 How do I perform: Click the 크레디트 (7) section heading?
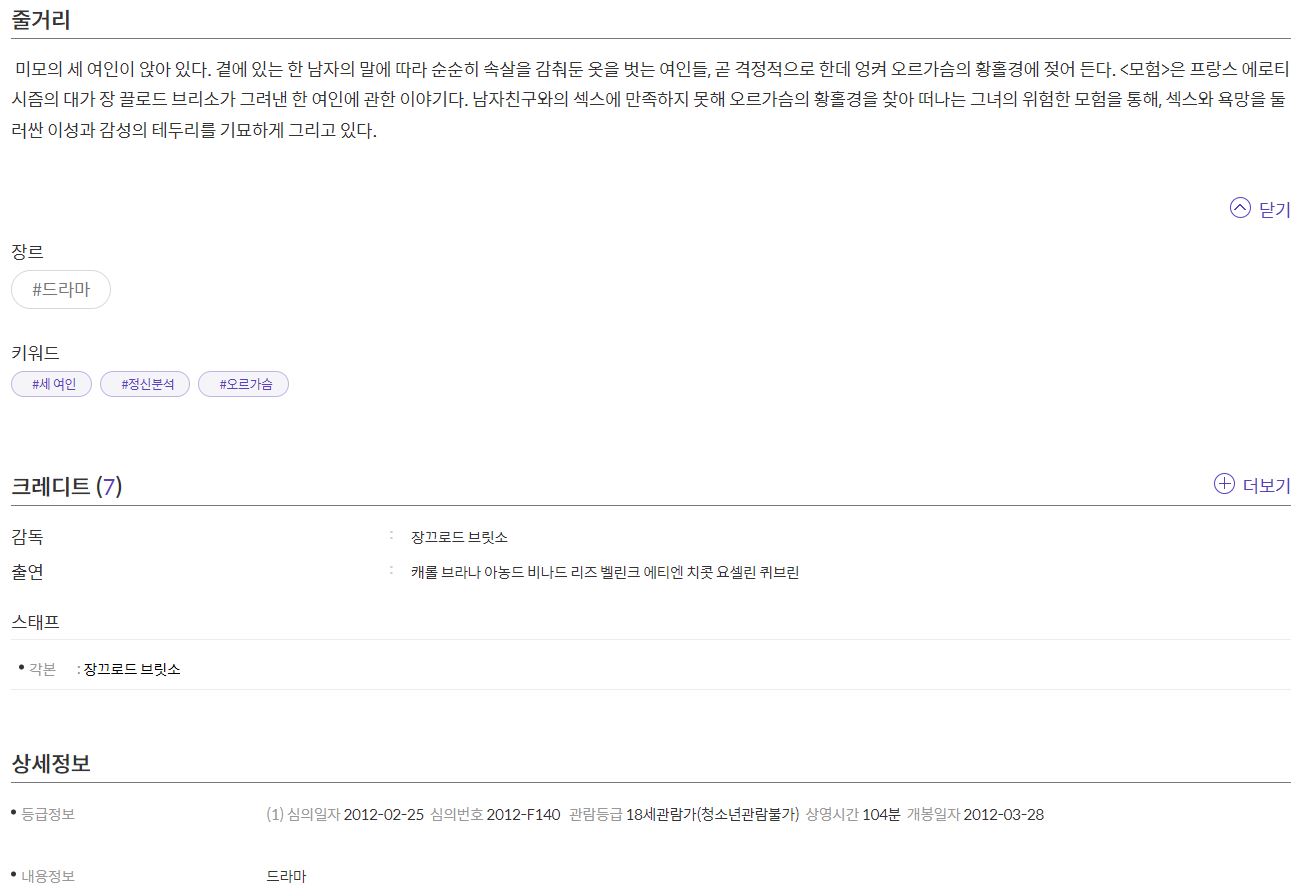coord(66,487)
